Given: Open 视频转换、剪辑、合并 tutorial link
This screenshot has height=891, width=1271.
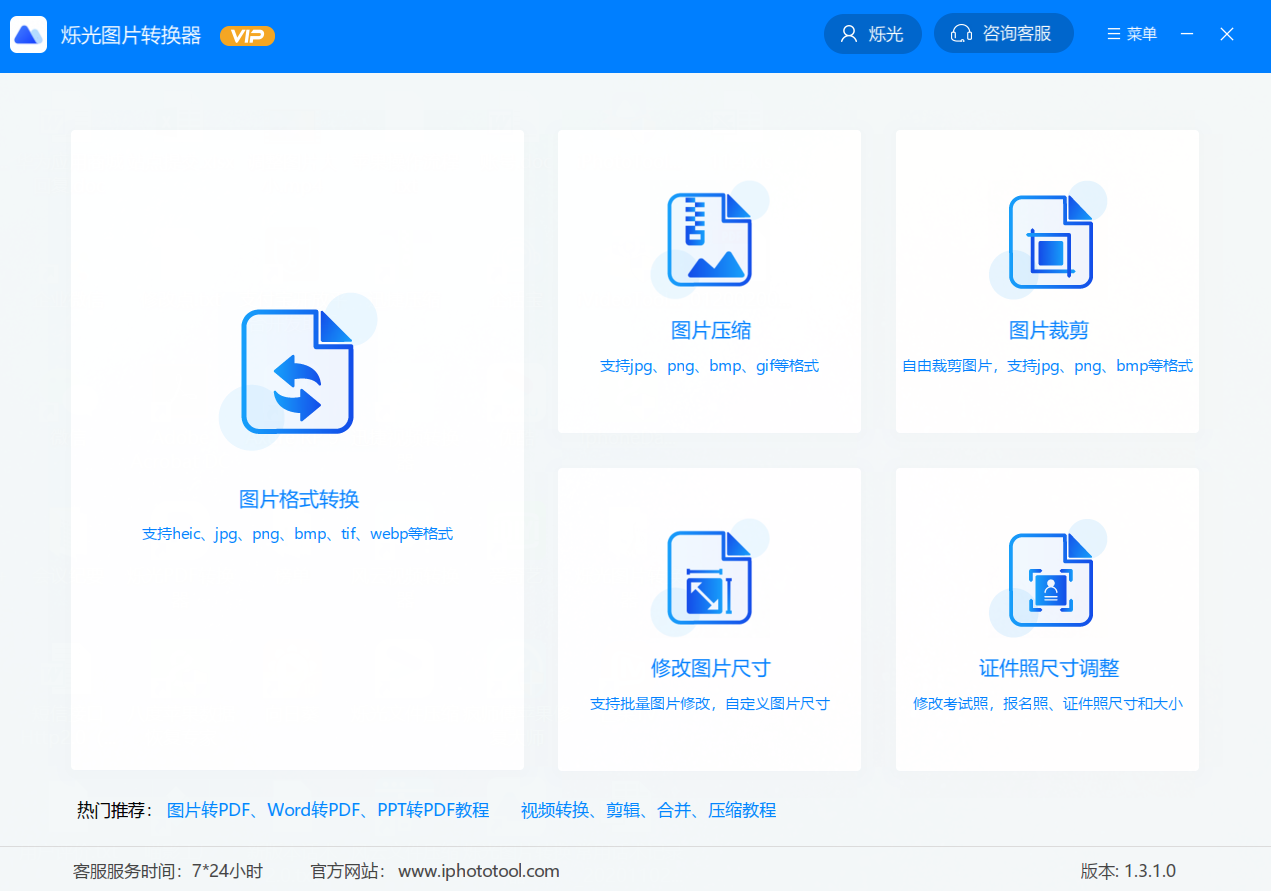Looking at the screenshot, I should coord(648,810).
